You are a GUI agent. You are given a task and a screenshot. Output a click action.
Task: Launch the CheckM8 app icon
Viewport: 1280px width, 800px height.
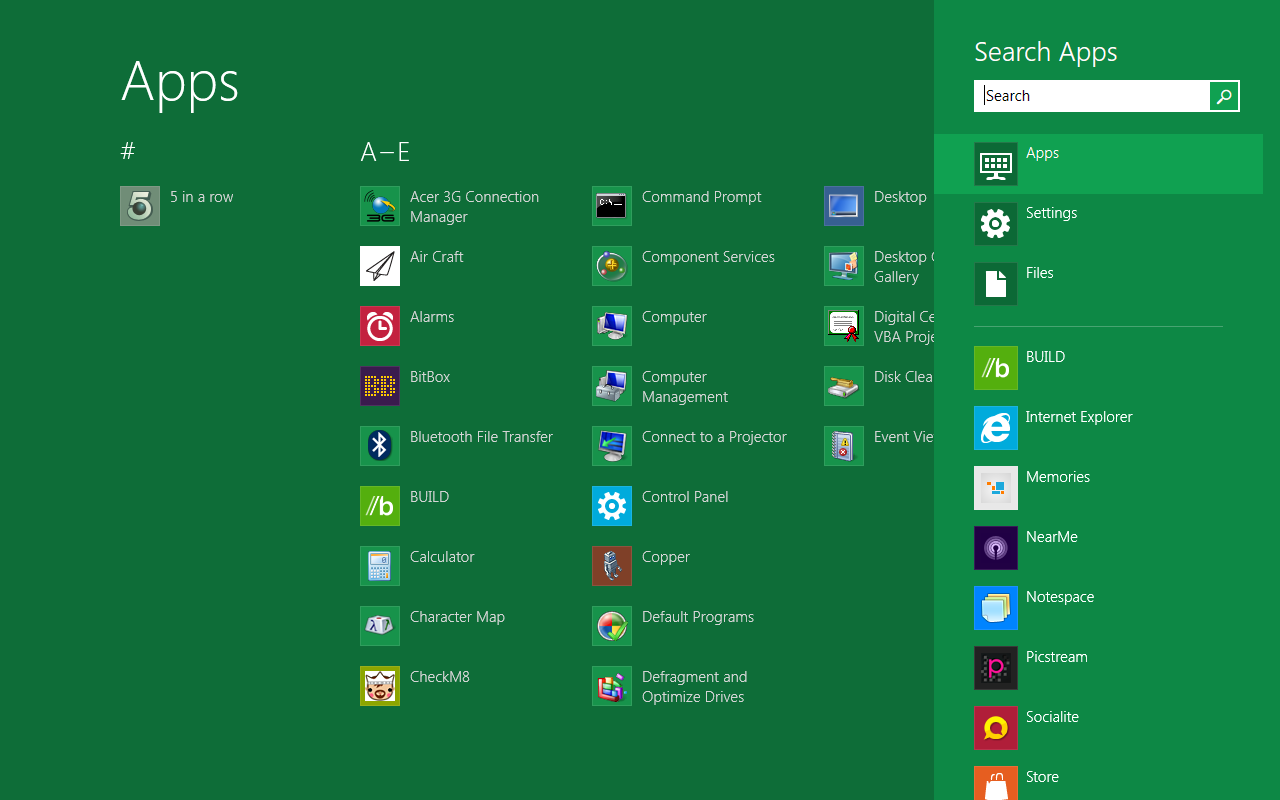pyautogui.click(x=380, y=686)
